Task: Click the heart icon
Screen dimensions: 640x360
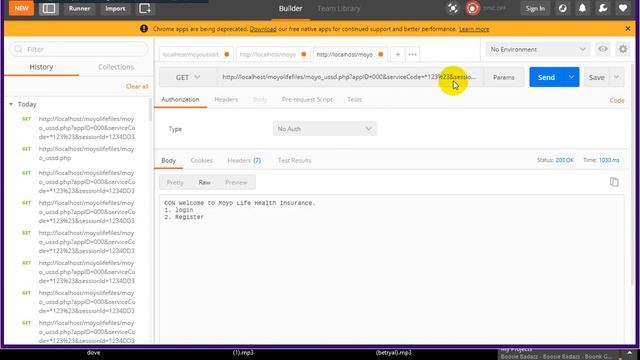Action: [x=623, y=9]
